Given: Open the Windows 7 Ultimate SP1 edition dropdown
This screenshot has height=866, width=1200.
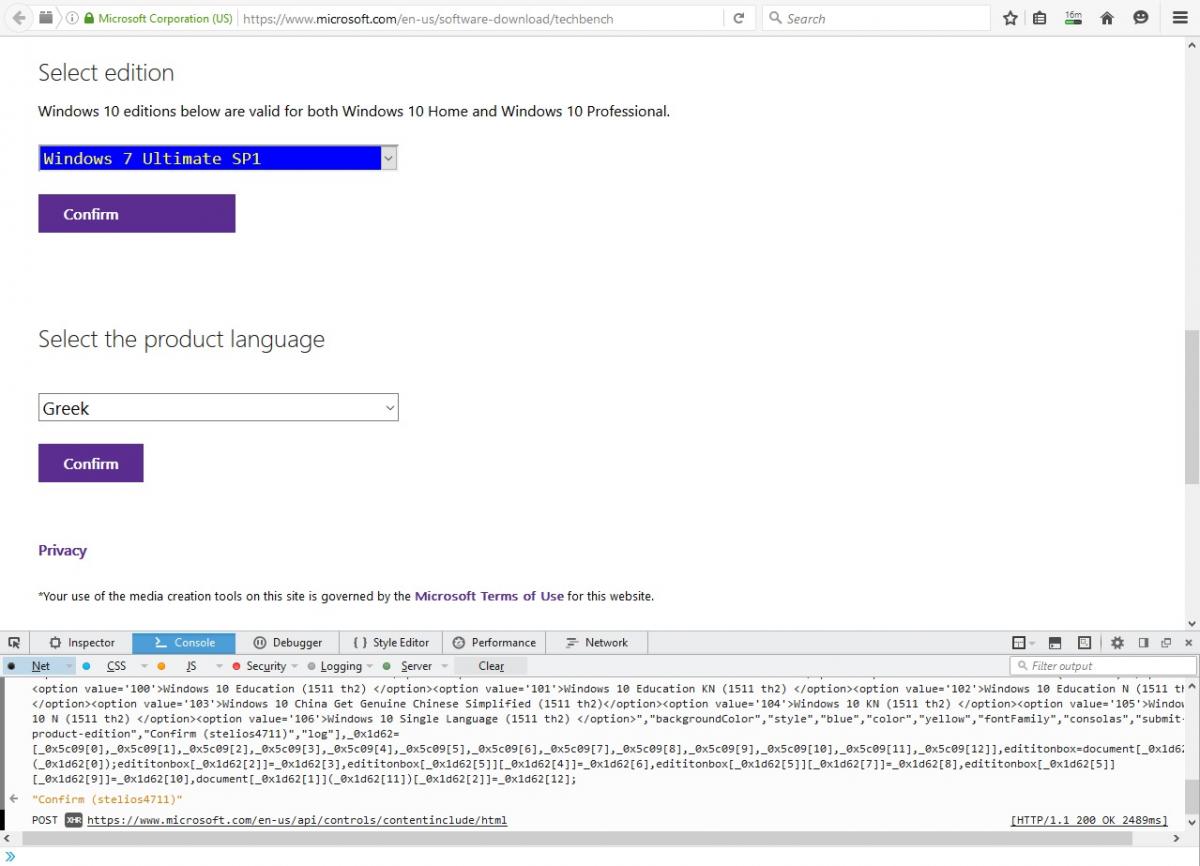Looking at the screenshot, I should click(218, 158).
